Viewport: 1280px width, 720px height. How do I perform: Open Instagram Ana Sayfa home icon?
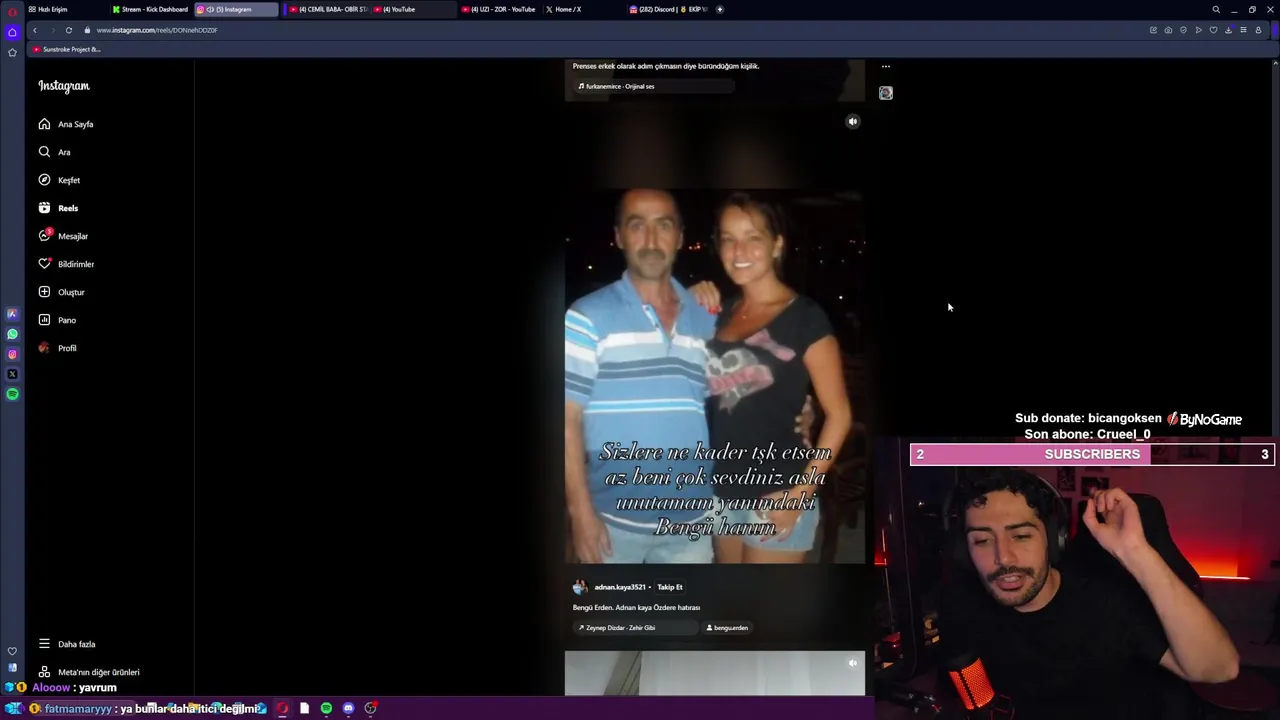44,124
